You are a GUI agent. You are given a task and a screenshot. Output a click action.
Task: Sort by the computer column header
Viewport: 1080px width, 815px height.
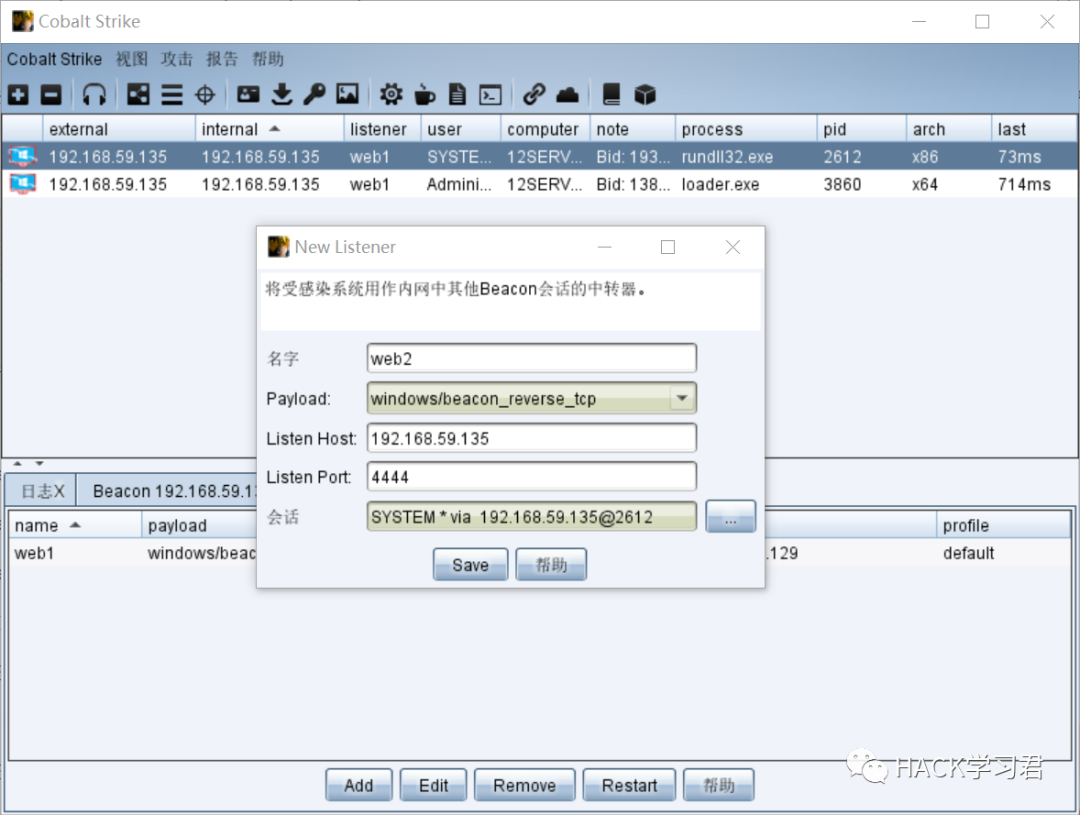tap(546, 129)
